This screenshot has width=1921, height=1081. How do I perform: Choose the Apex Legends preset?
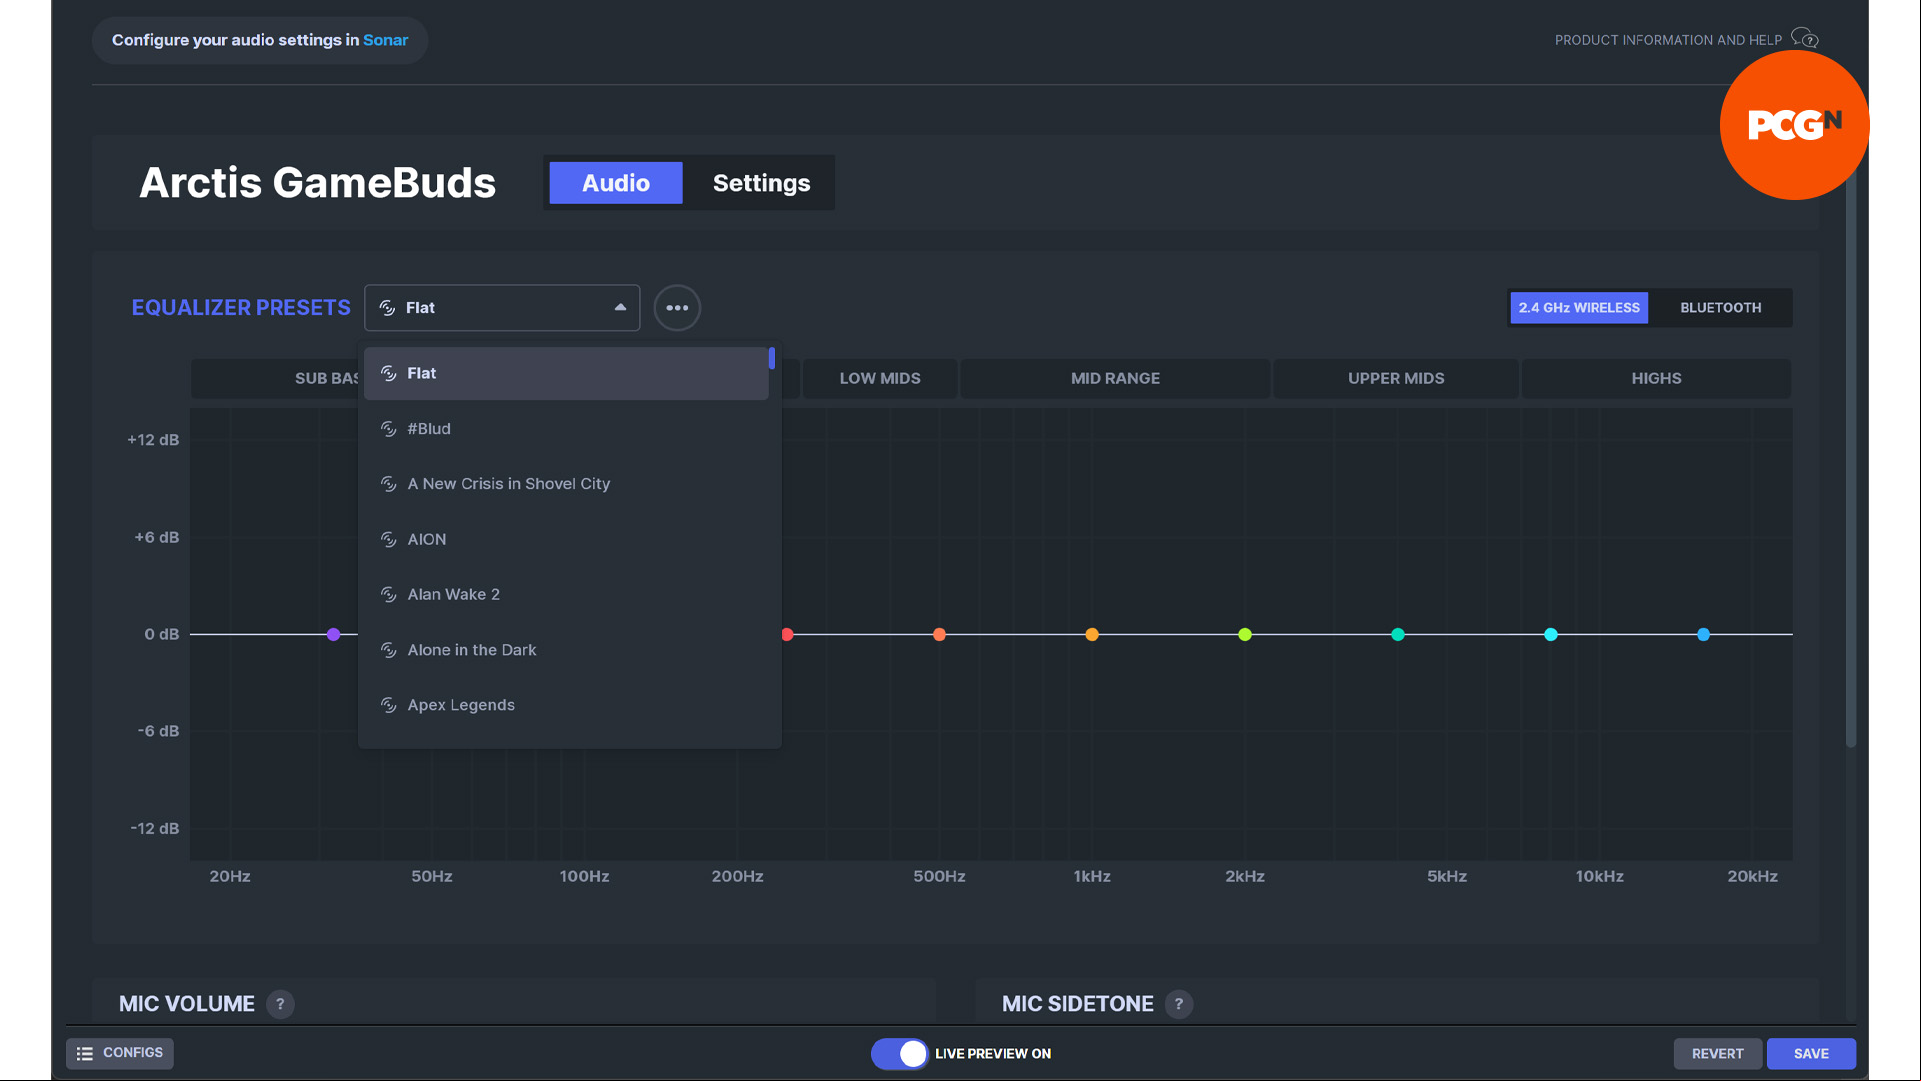point(566,705)
